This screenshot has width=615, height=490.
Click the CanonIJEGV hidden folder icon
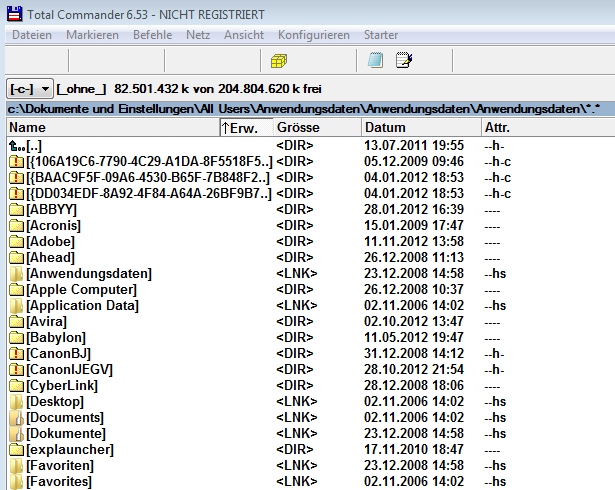click(16, 370)
